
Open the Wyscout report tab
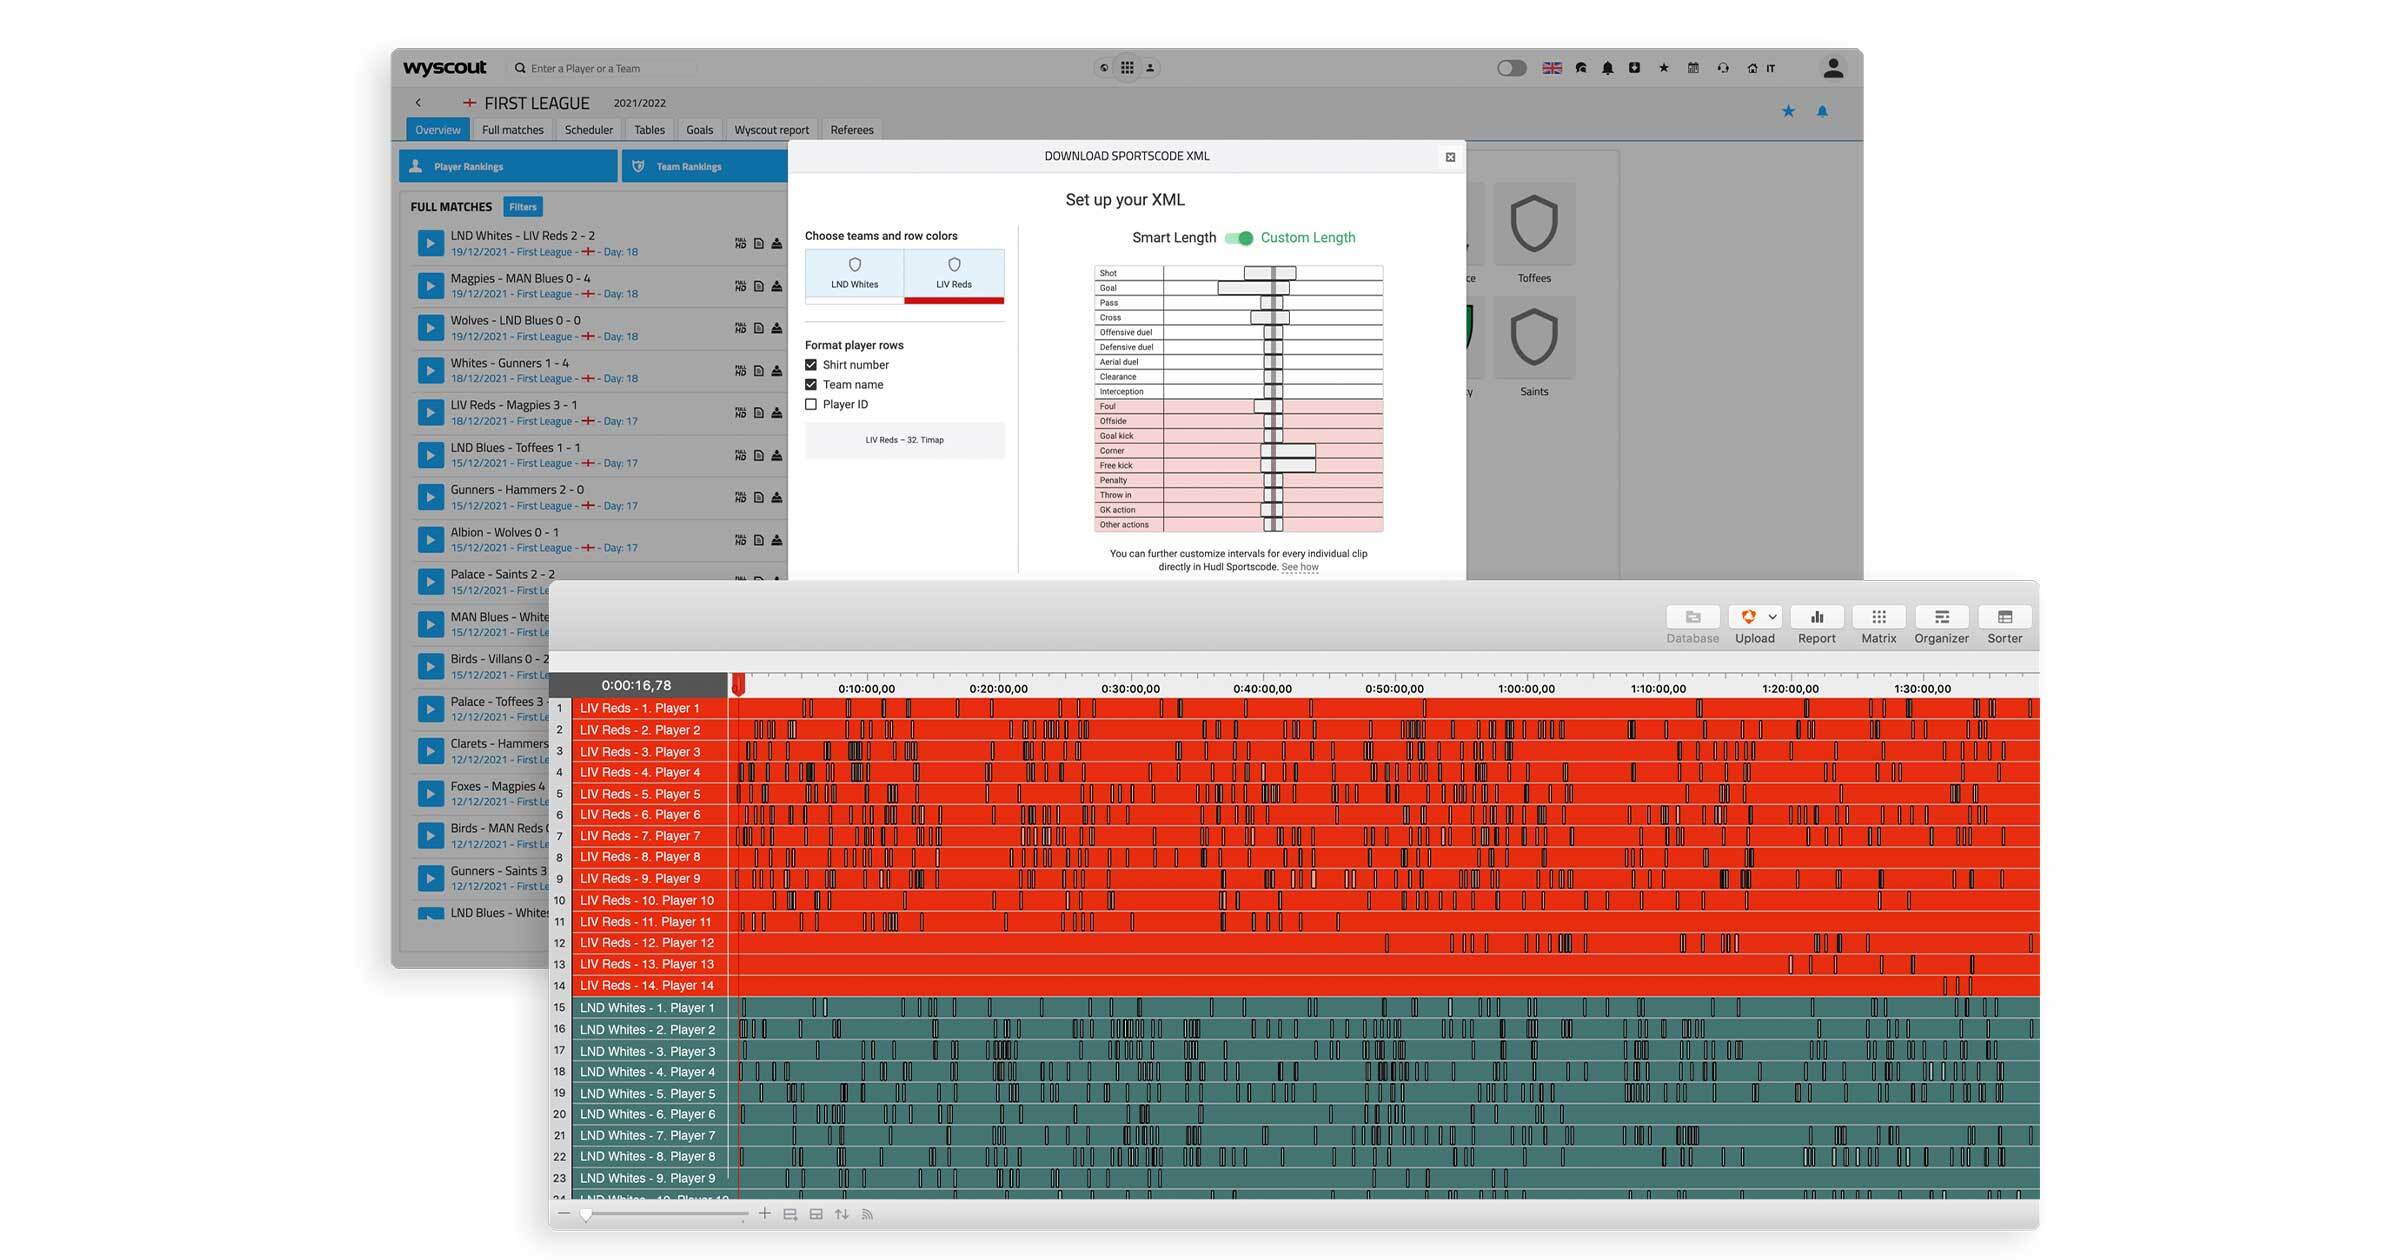[771, 130]
